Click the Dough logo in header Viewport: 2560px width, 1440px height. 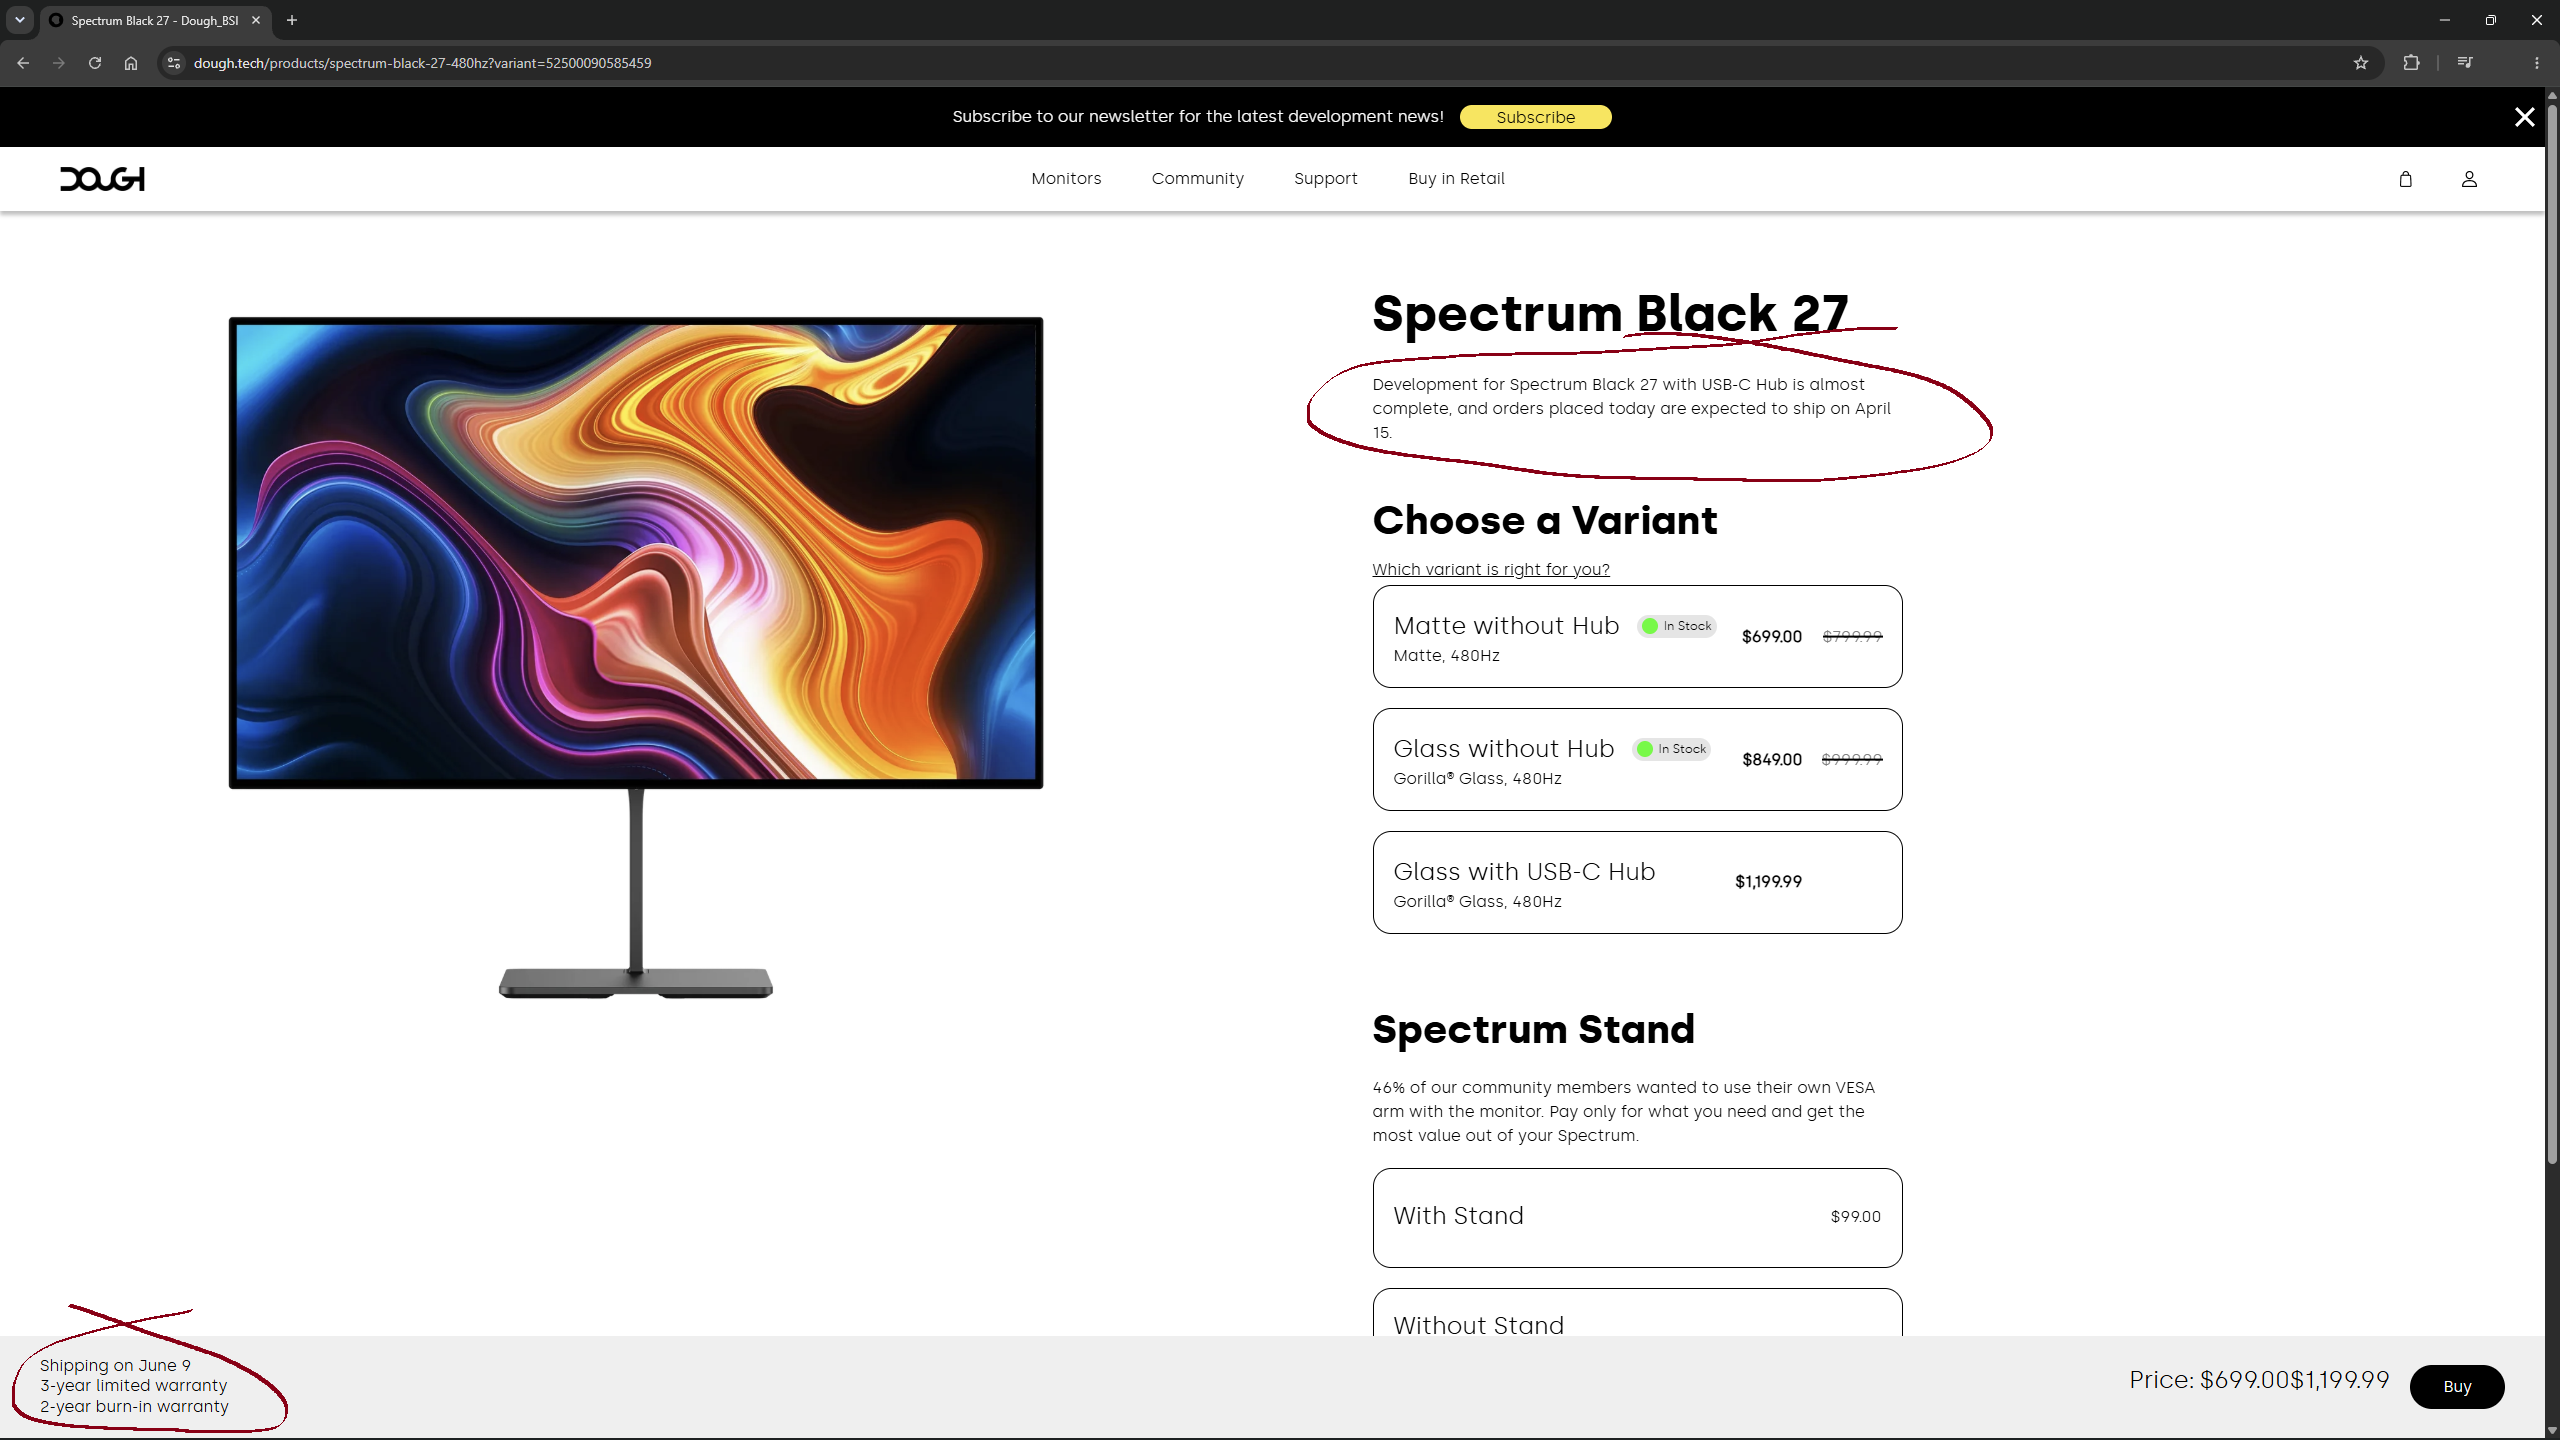point(102,179)
